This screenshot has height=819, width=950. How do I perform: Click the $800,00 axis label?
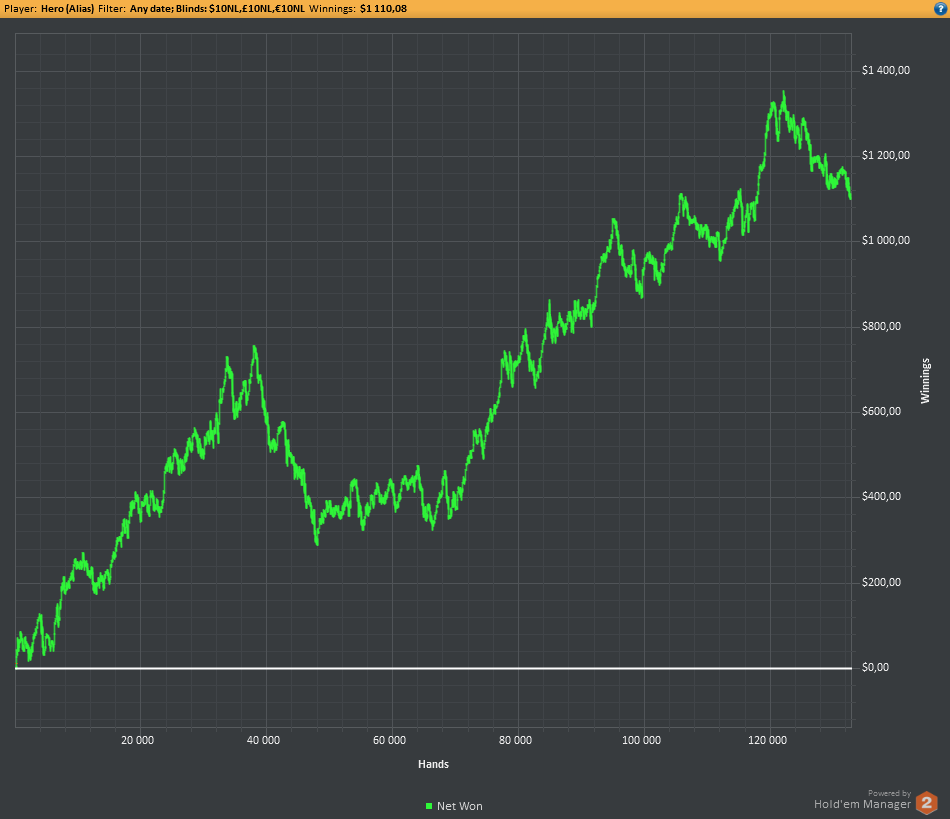coord(882,327)
